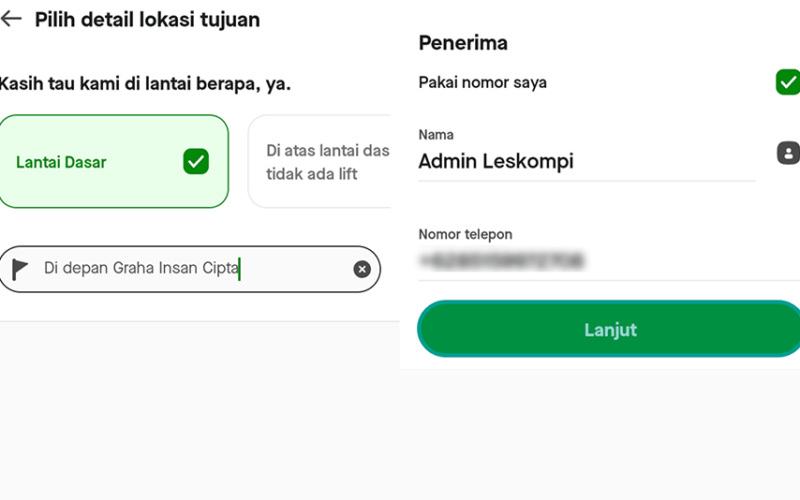Click the Pilih detail lokasi tujuan title
This screenshot has height=500, width=800.
[x=147, y=19]
